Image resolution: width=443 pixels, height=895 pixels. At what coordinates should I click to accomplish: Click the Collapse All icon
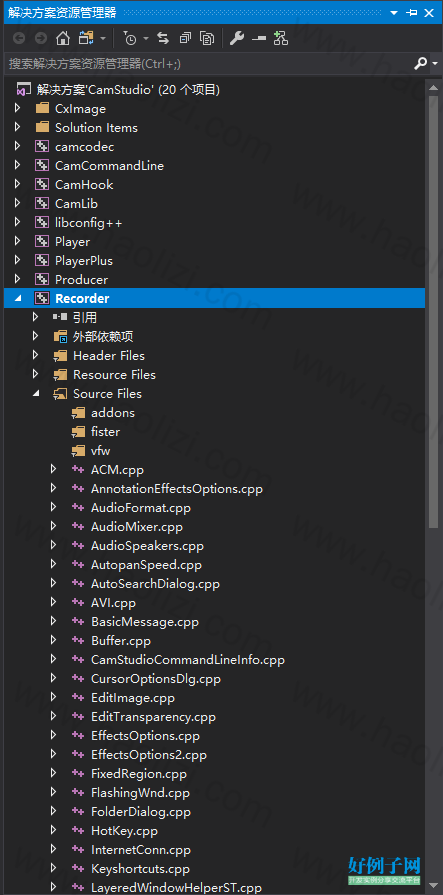coord(185,38)
